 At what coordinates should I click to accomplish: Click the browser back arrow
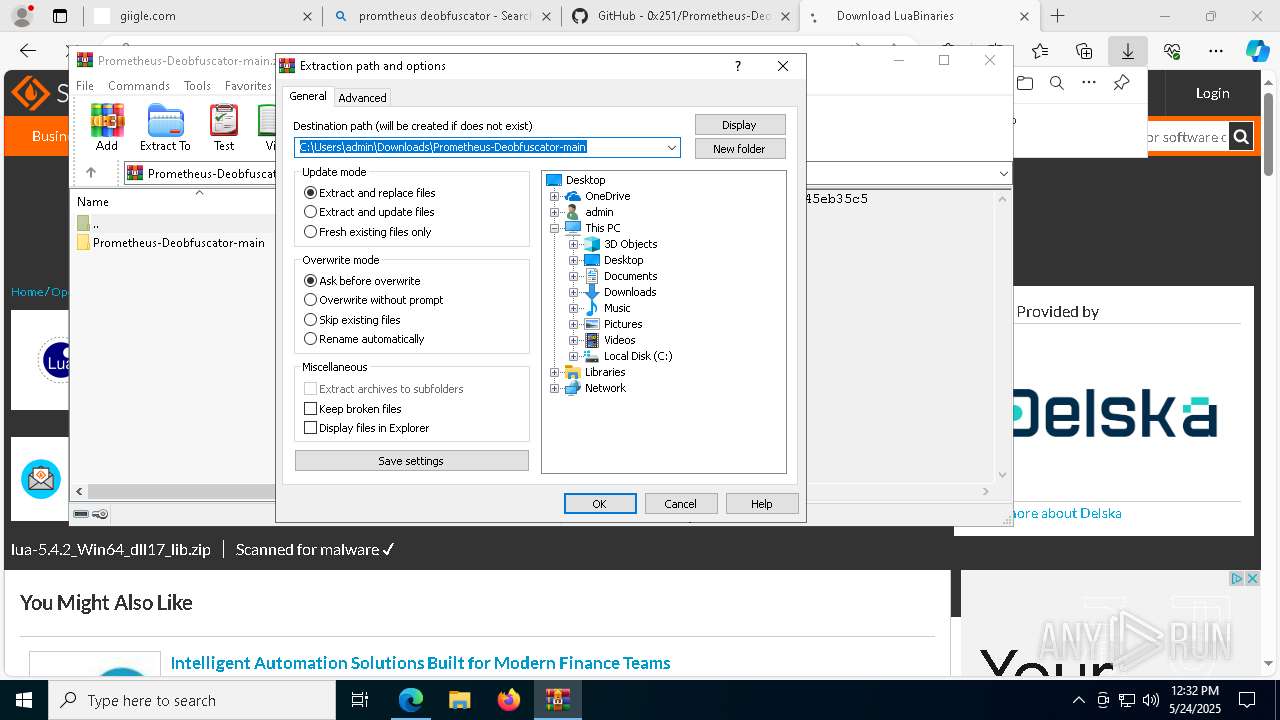point(28,51)
